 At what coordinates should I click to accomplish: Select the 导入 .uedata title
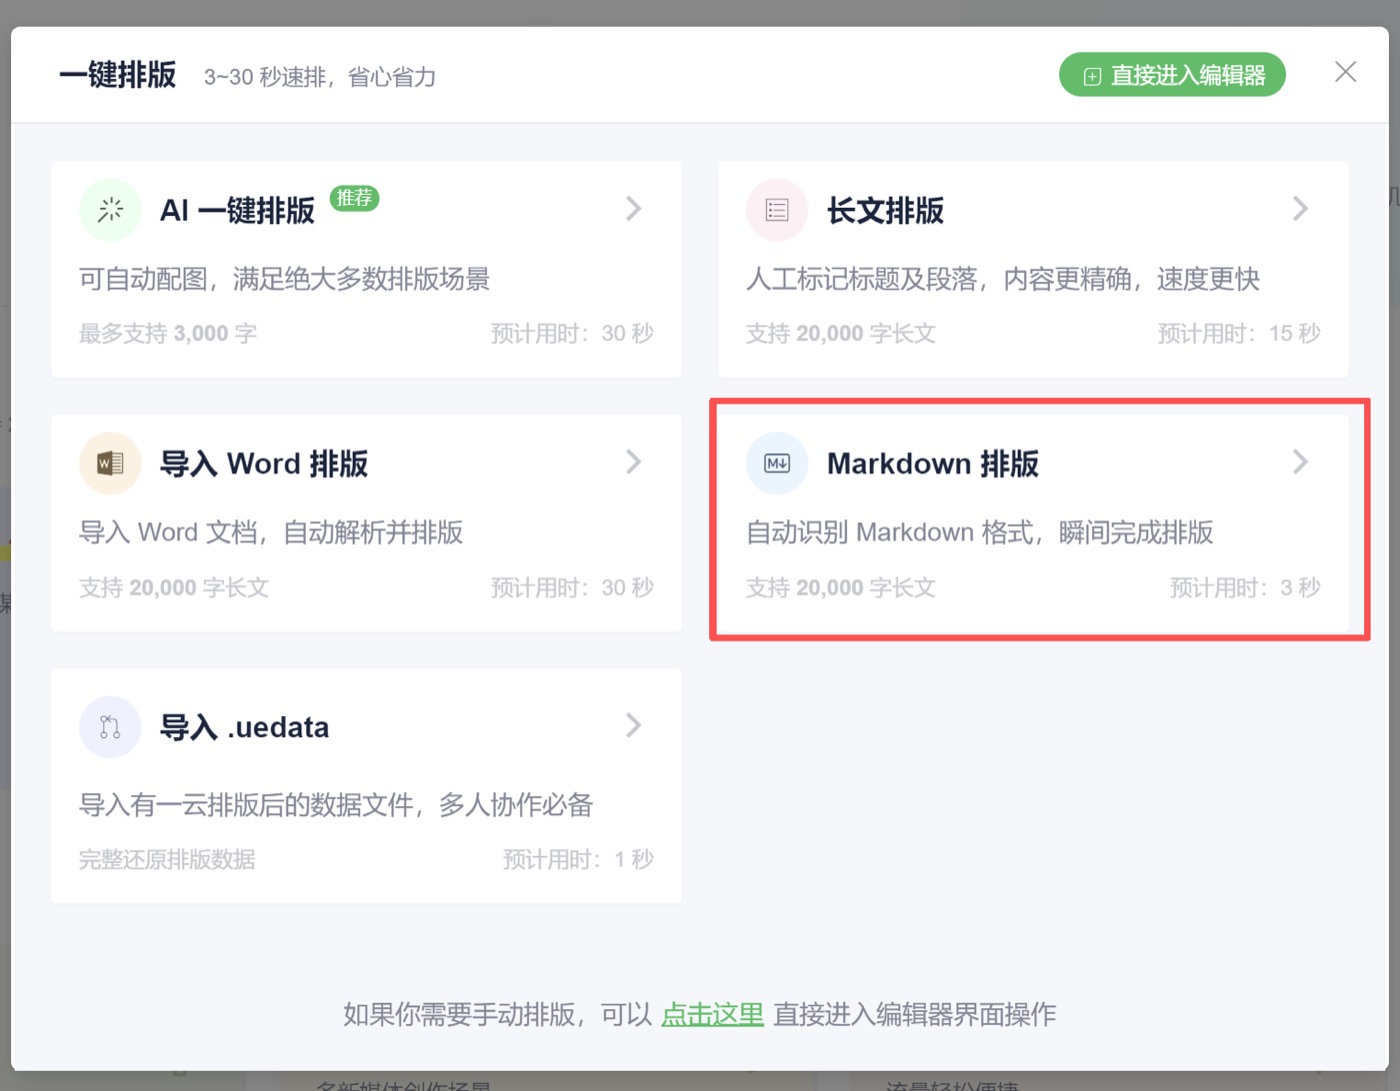[x=245, y=727]
